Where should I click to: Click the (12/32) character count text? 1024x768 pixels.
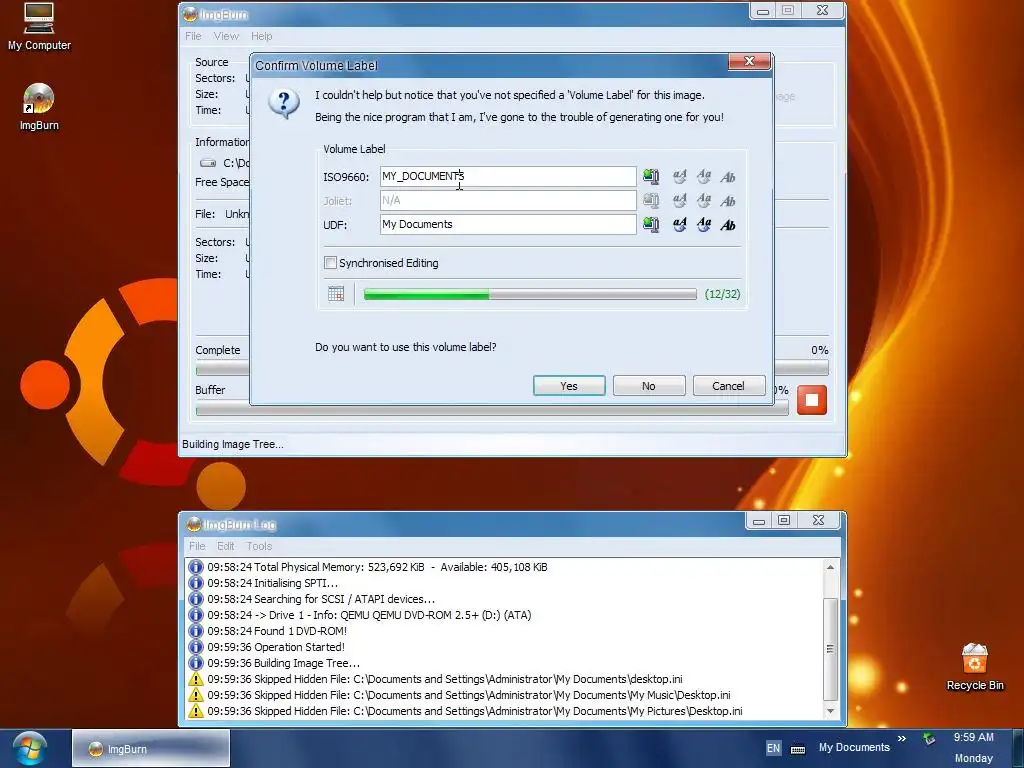(722, 294)
